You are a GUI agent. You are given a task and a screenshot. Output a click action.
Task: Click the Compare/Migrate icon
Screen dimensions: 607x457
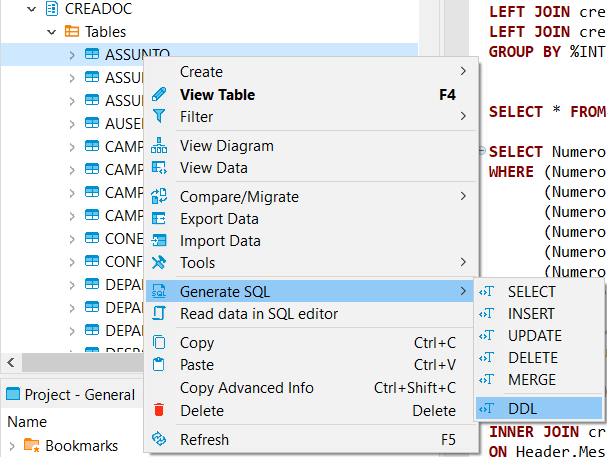tap(159, 197)
